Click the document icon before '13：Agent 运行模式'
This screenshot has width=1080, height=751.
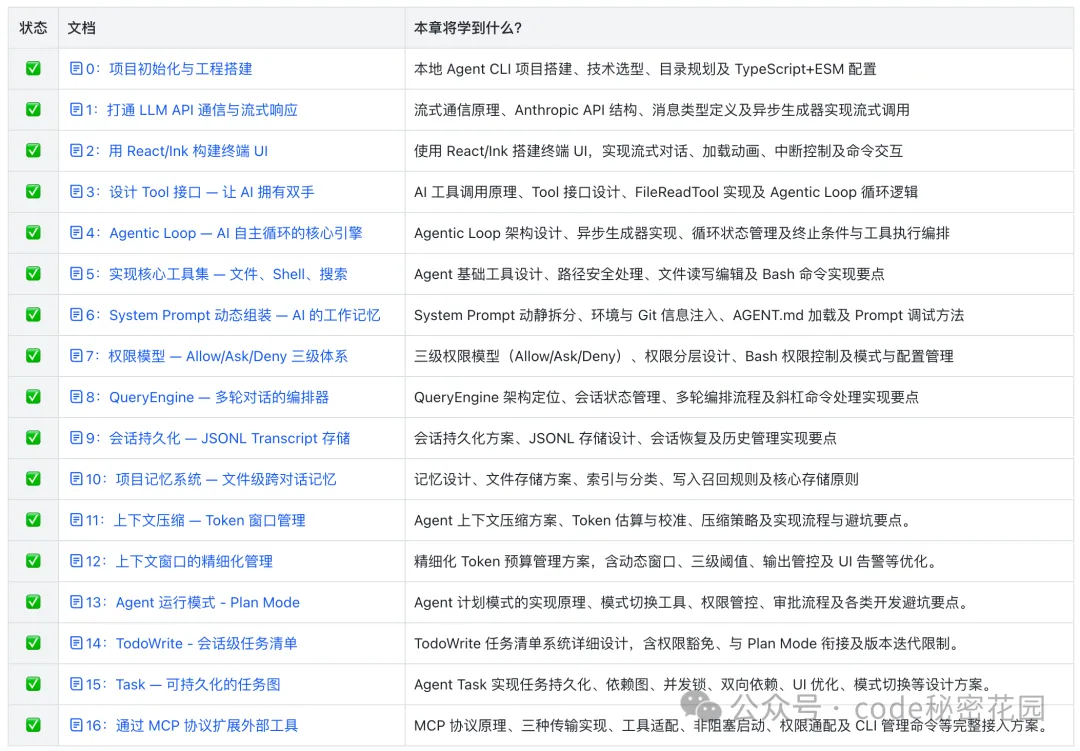[76, 602]
